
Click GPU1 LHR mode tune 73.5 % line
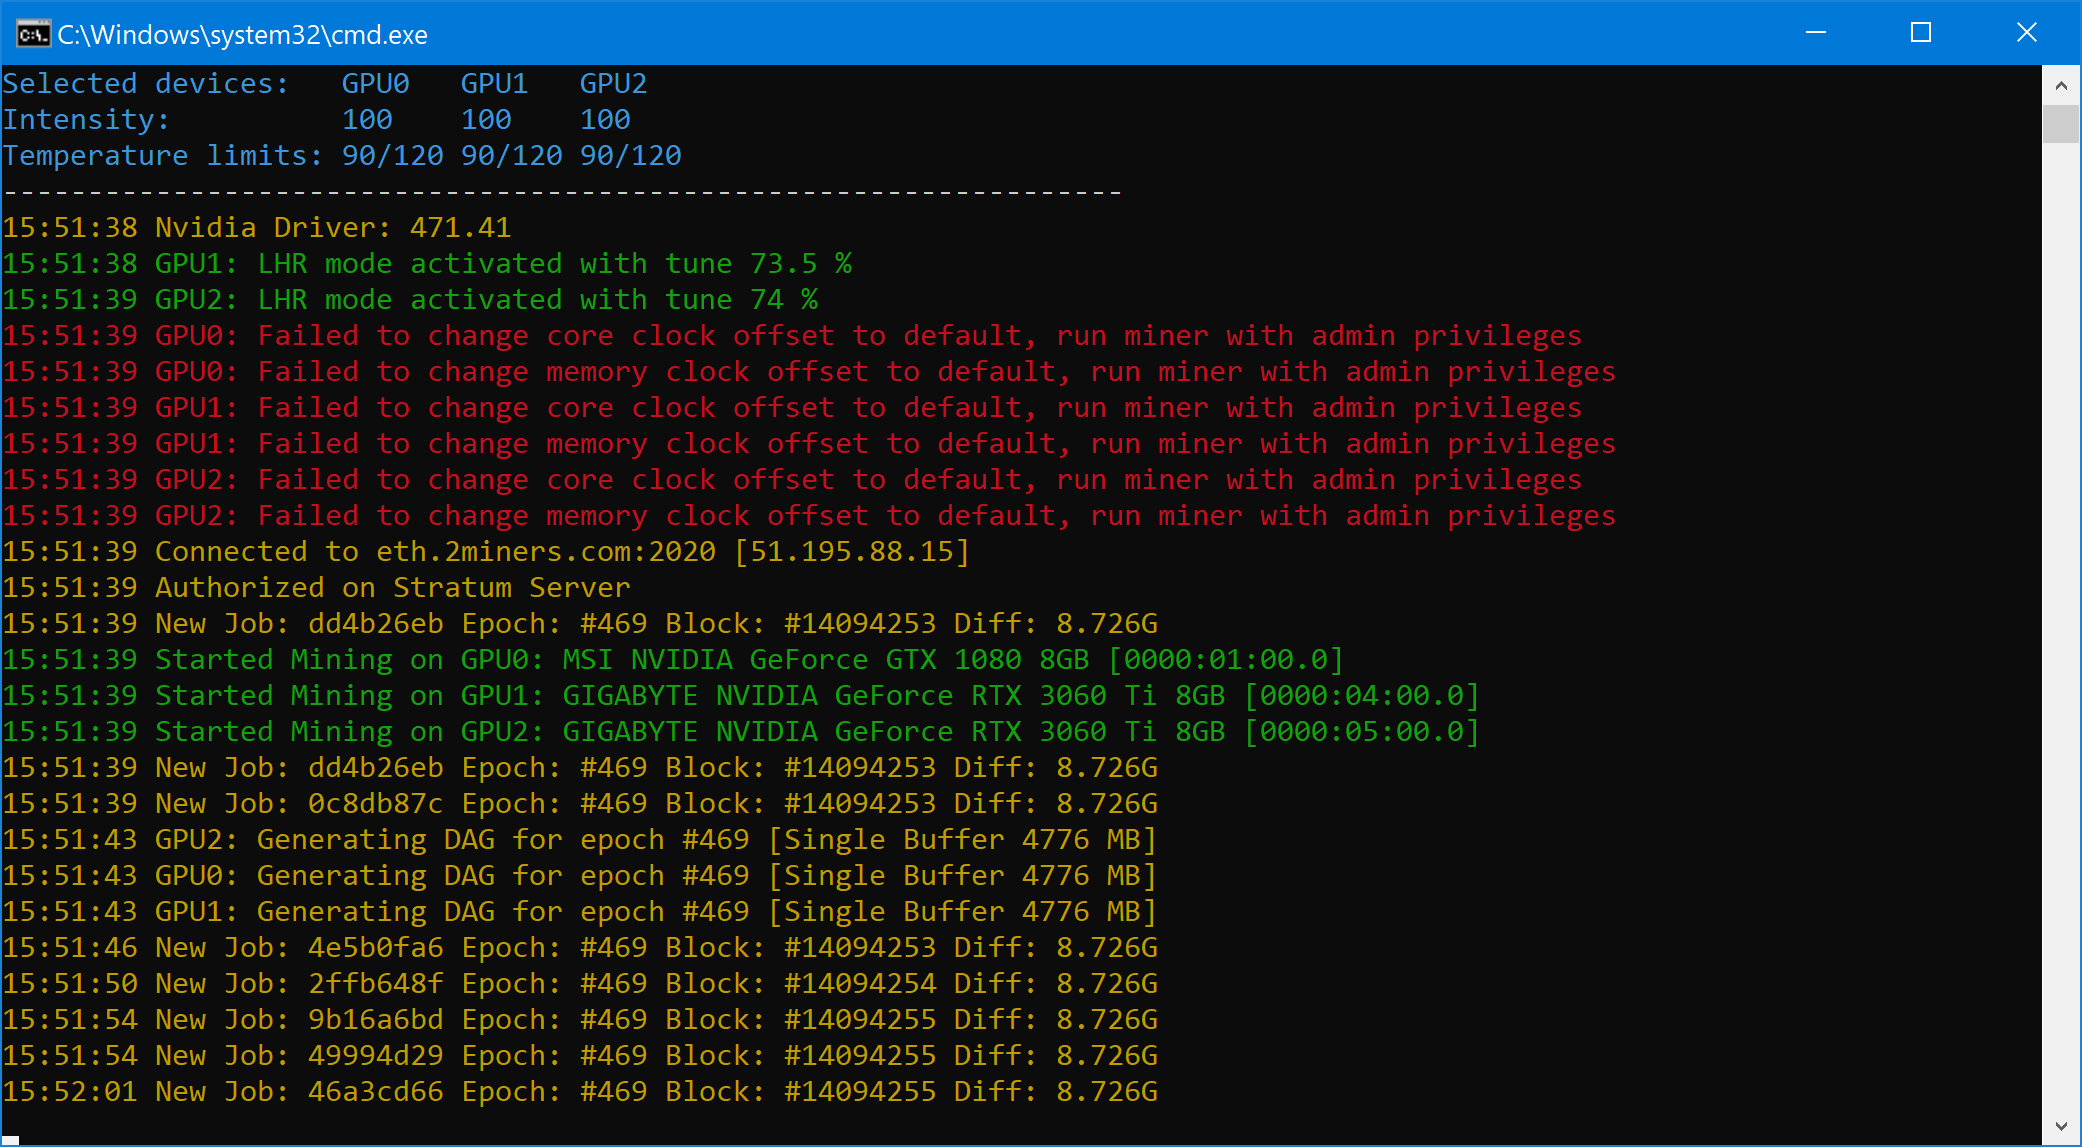[427, 264]
